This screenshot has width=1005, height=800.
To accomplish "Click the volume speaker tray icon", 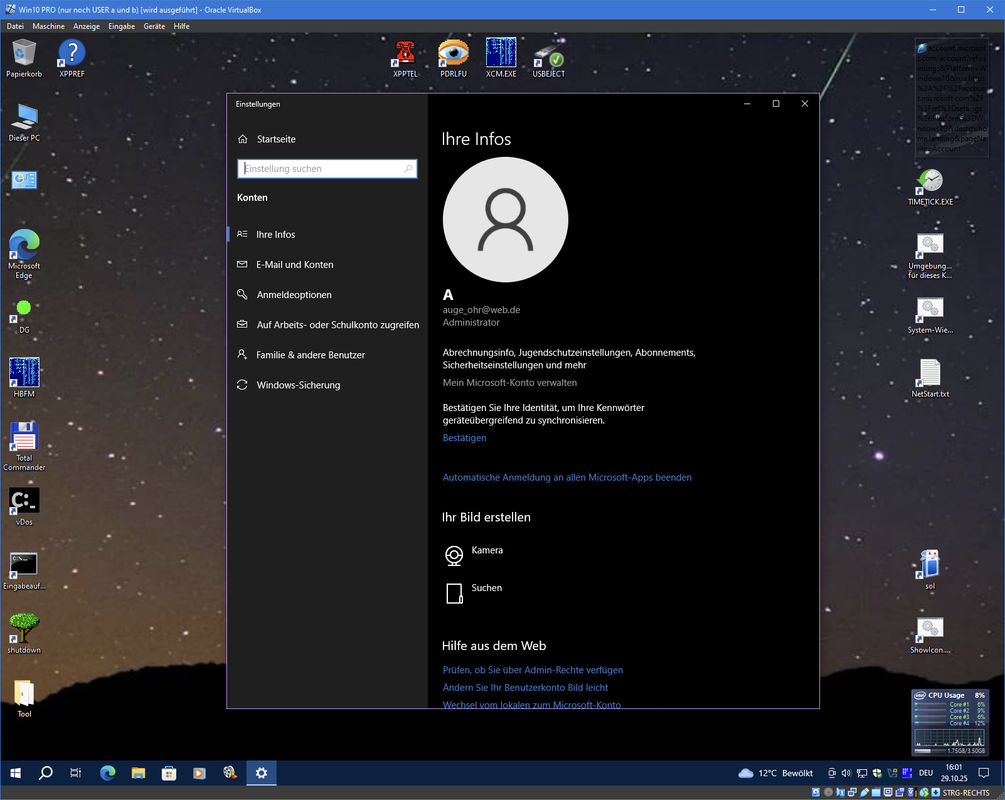I will [846, 773].
